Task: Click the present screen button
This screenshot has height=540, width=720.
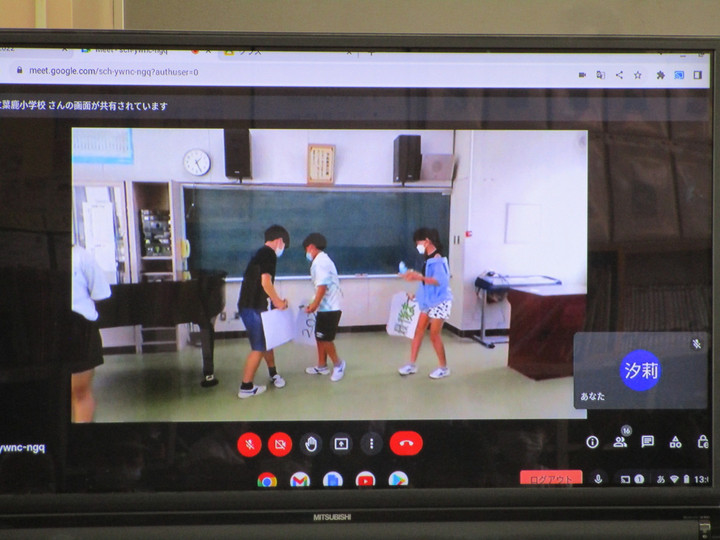Action: (341, 443)
